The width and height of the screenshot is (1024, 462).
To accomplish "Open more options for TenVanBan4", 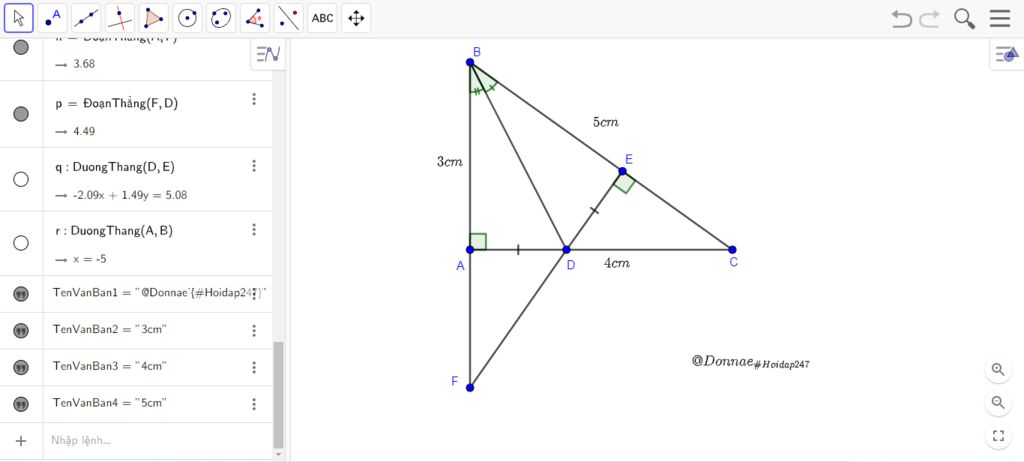I will point(254,404).
